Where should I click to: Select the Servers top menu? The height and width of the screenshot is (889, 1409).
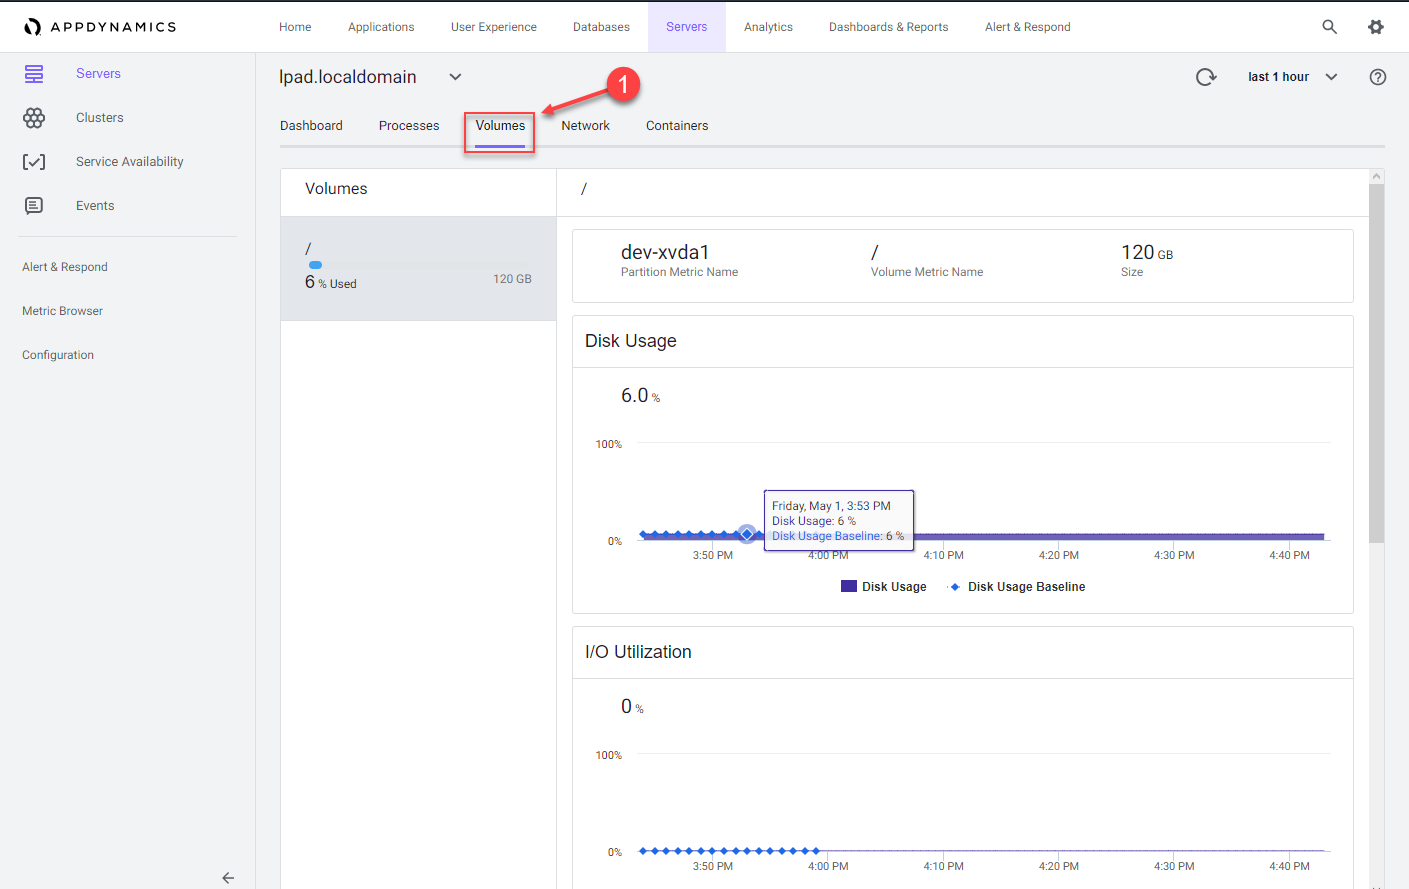click(x=687, y=27)
